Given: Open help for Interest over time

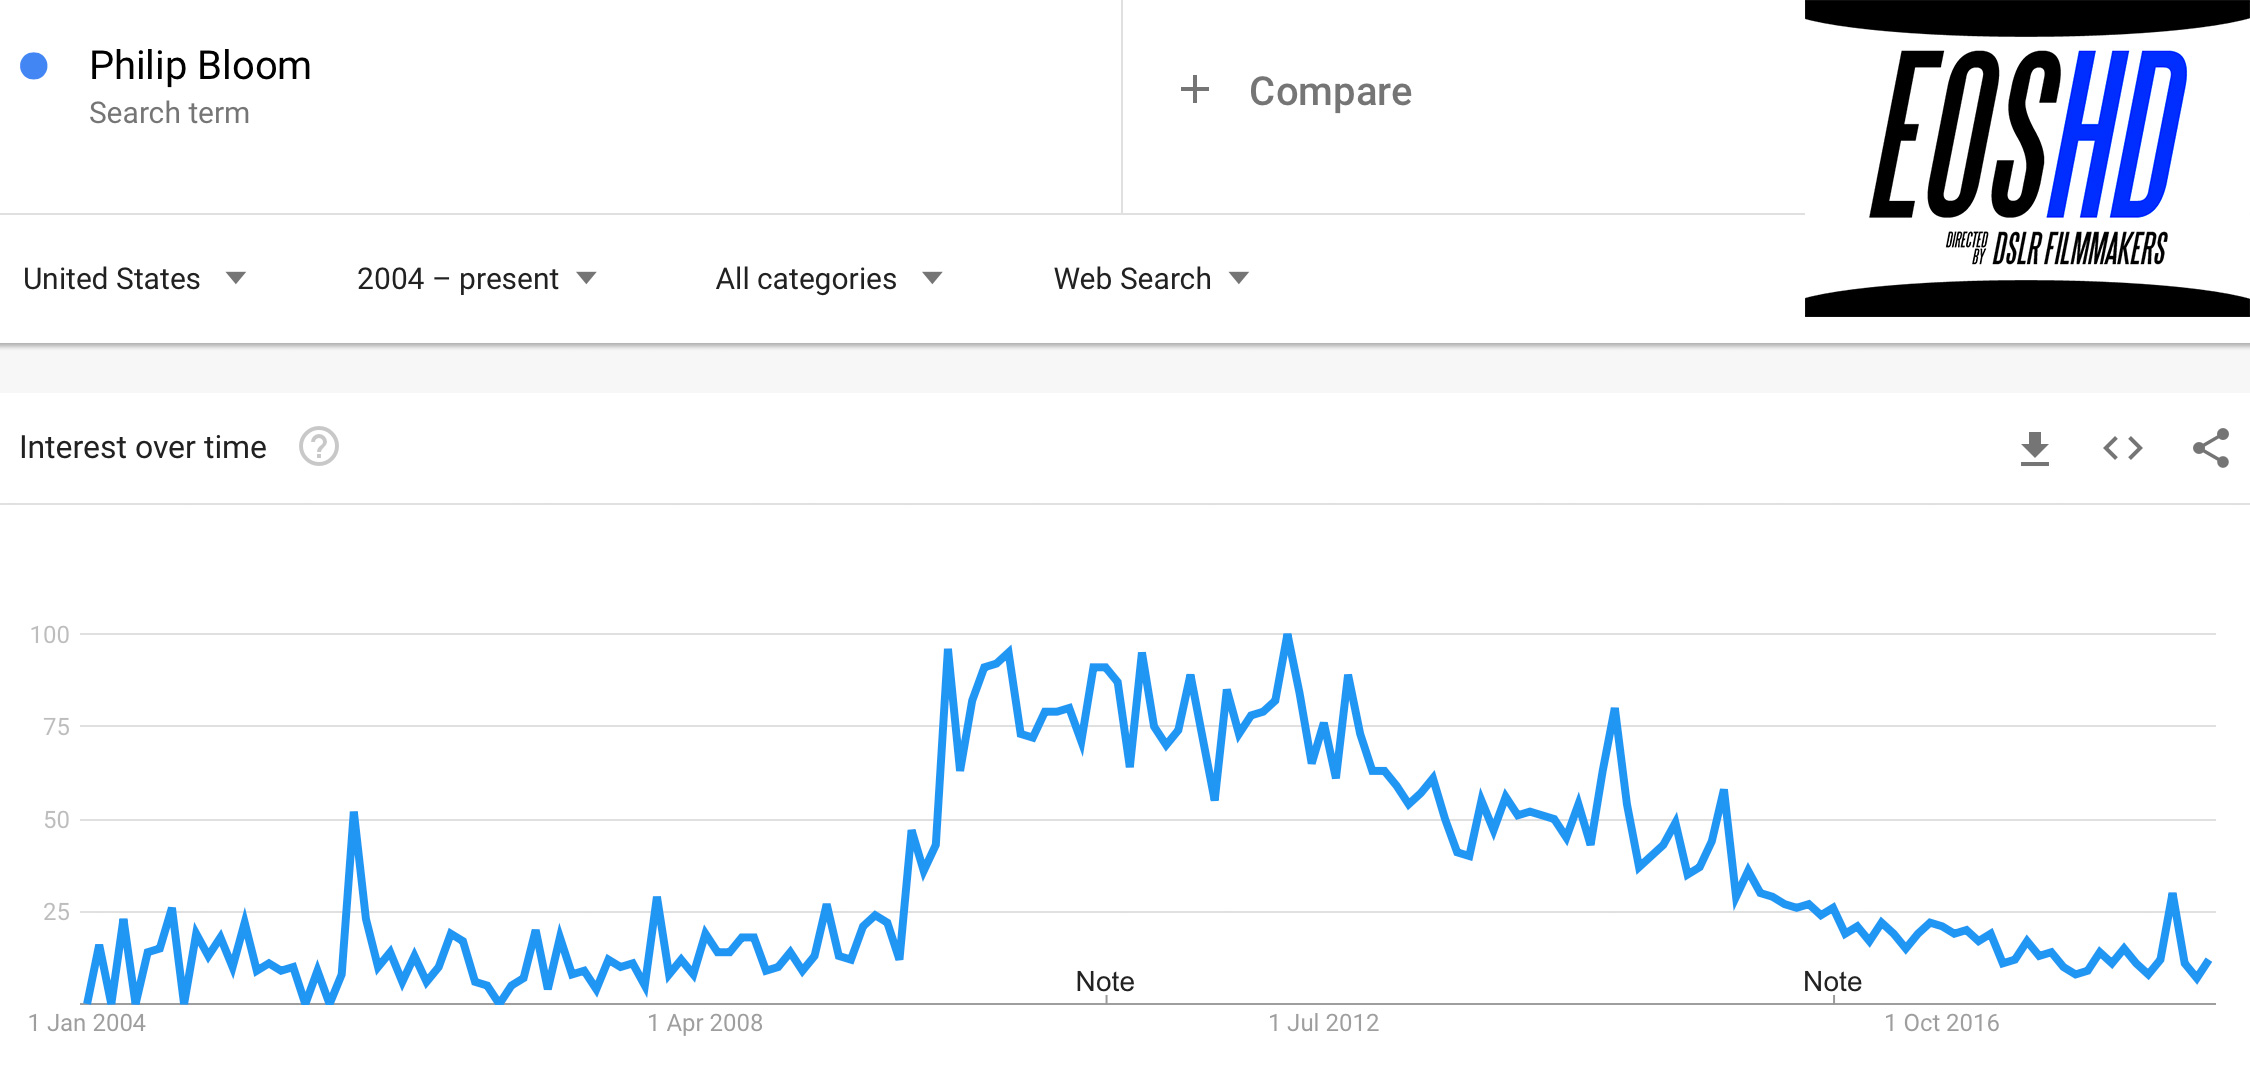Looking at the screenshot, I should coord(319,447).
